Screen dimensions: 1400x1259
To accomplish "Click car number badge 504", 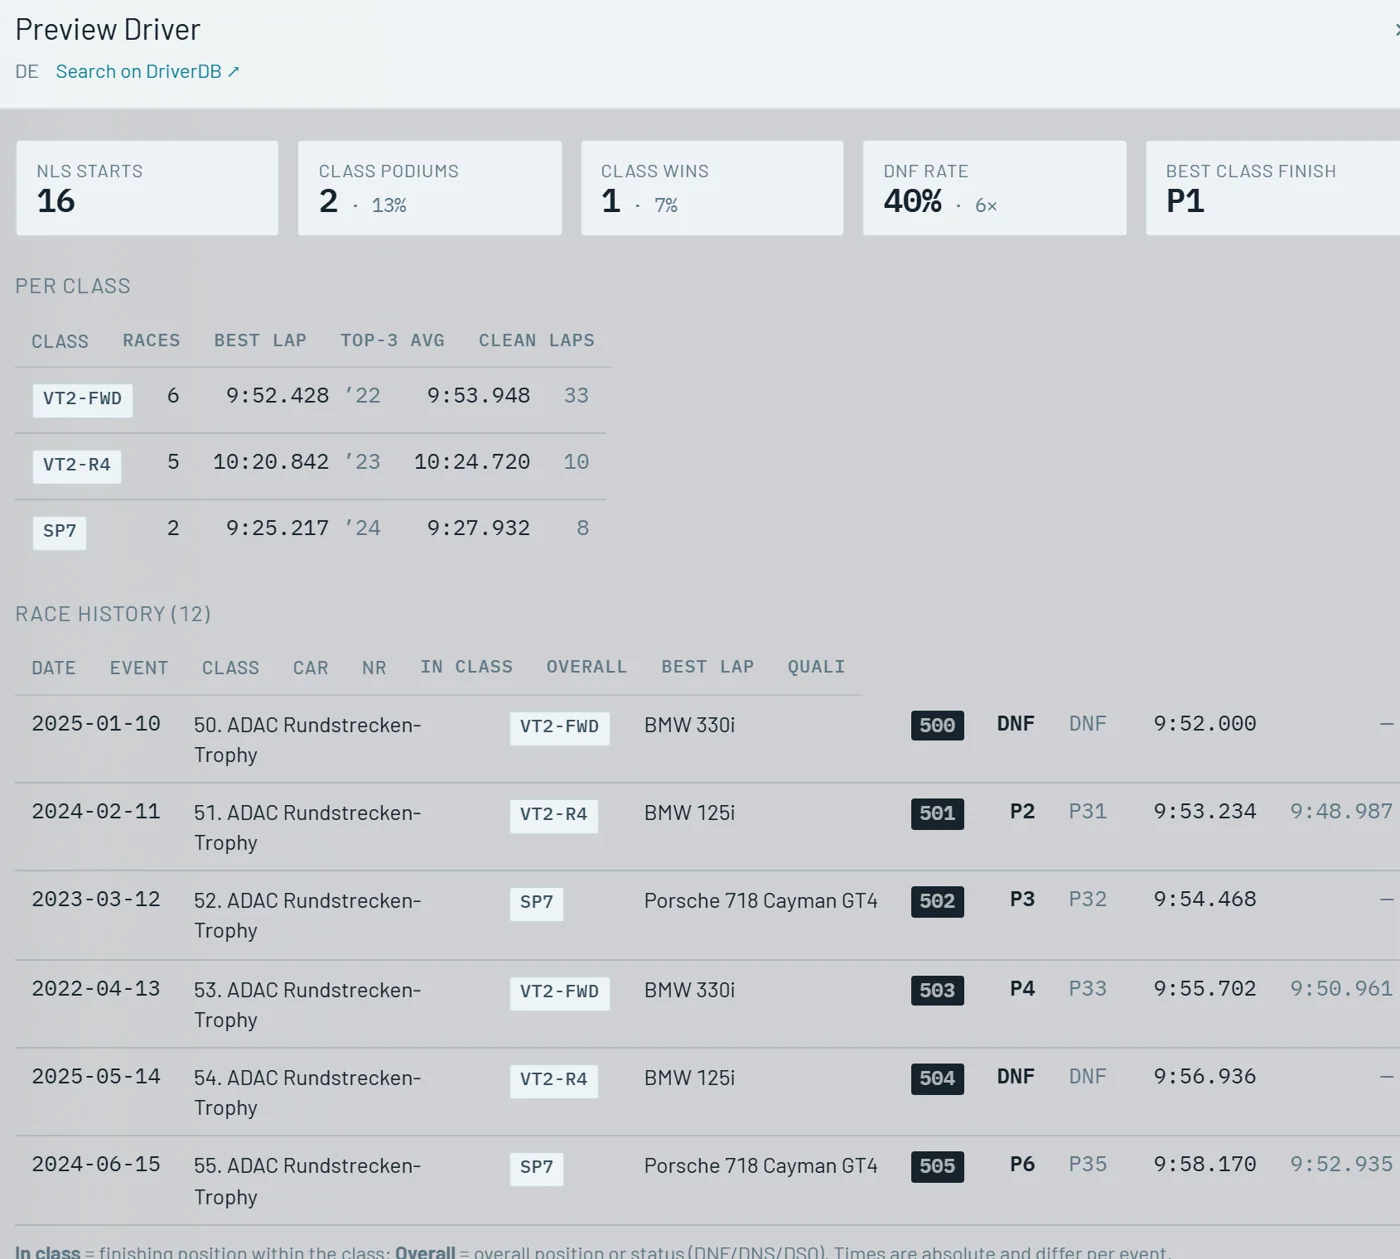I will [x=937, y=1079].
